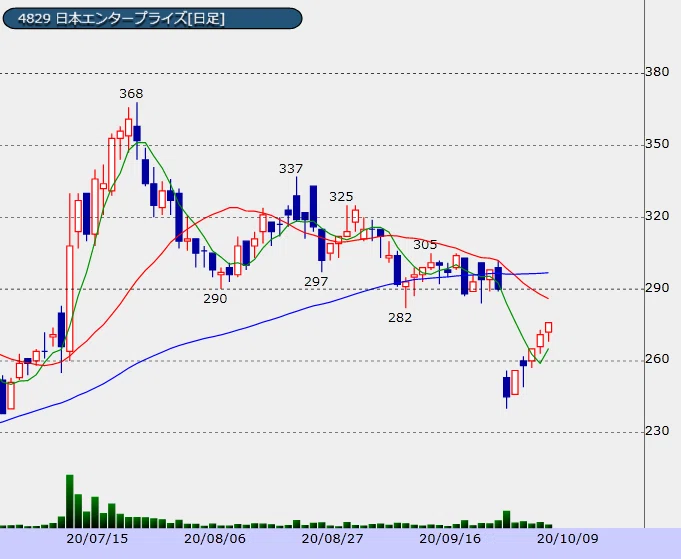The width and height of the screenshot is (681, 559).
Task: Select the 20/08/06 date label
Action: click(215, 539)
